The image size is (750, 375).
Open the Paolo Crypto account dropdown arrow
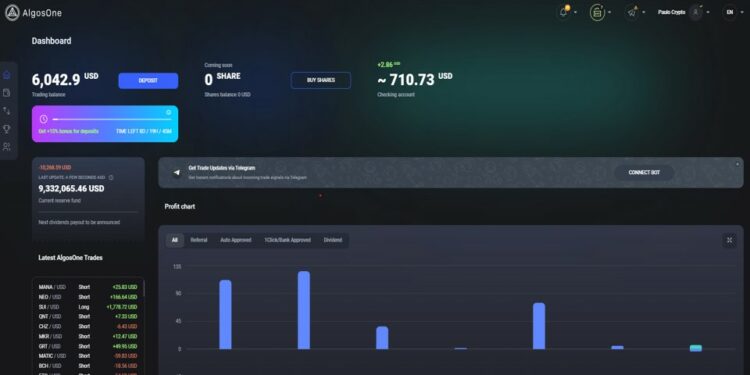tap(708, 12)
